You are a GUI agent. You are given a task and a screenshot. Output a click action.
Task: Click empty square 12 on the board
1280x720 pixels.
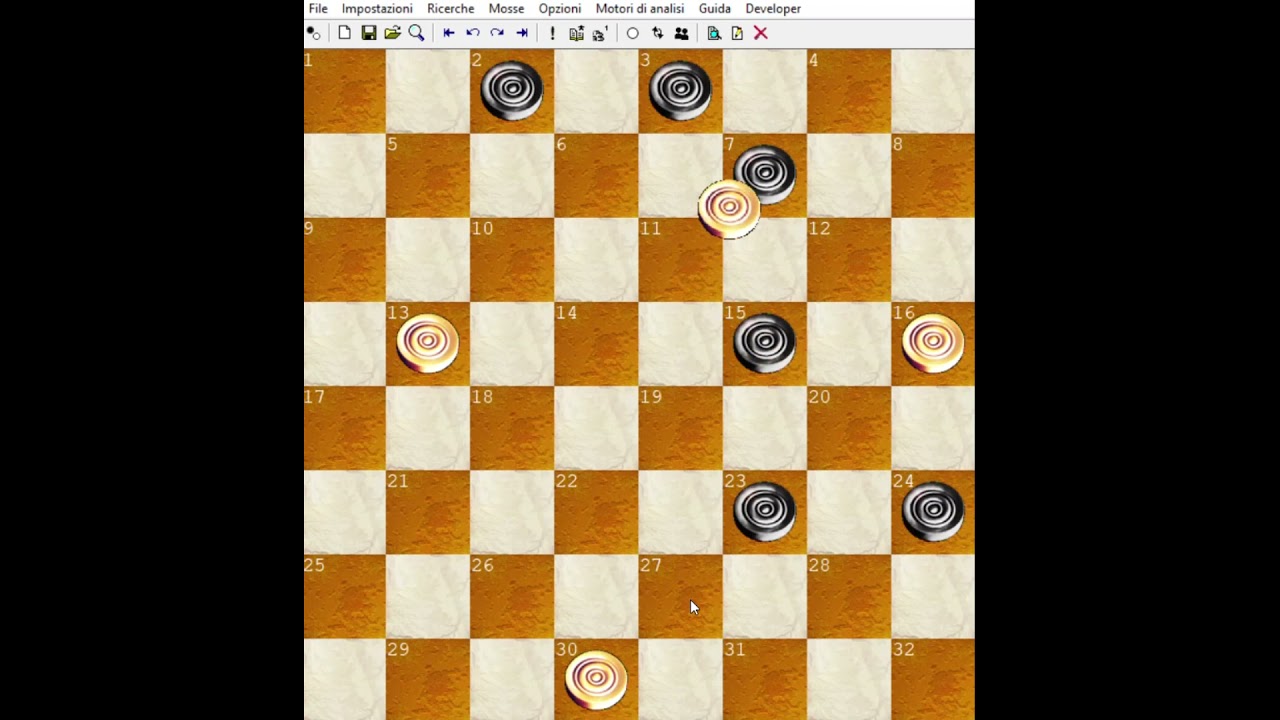849,259
